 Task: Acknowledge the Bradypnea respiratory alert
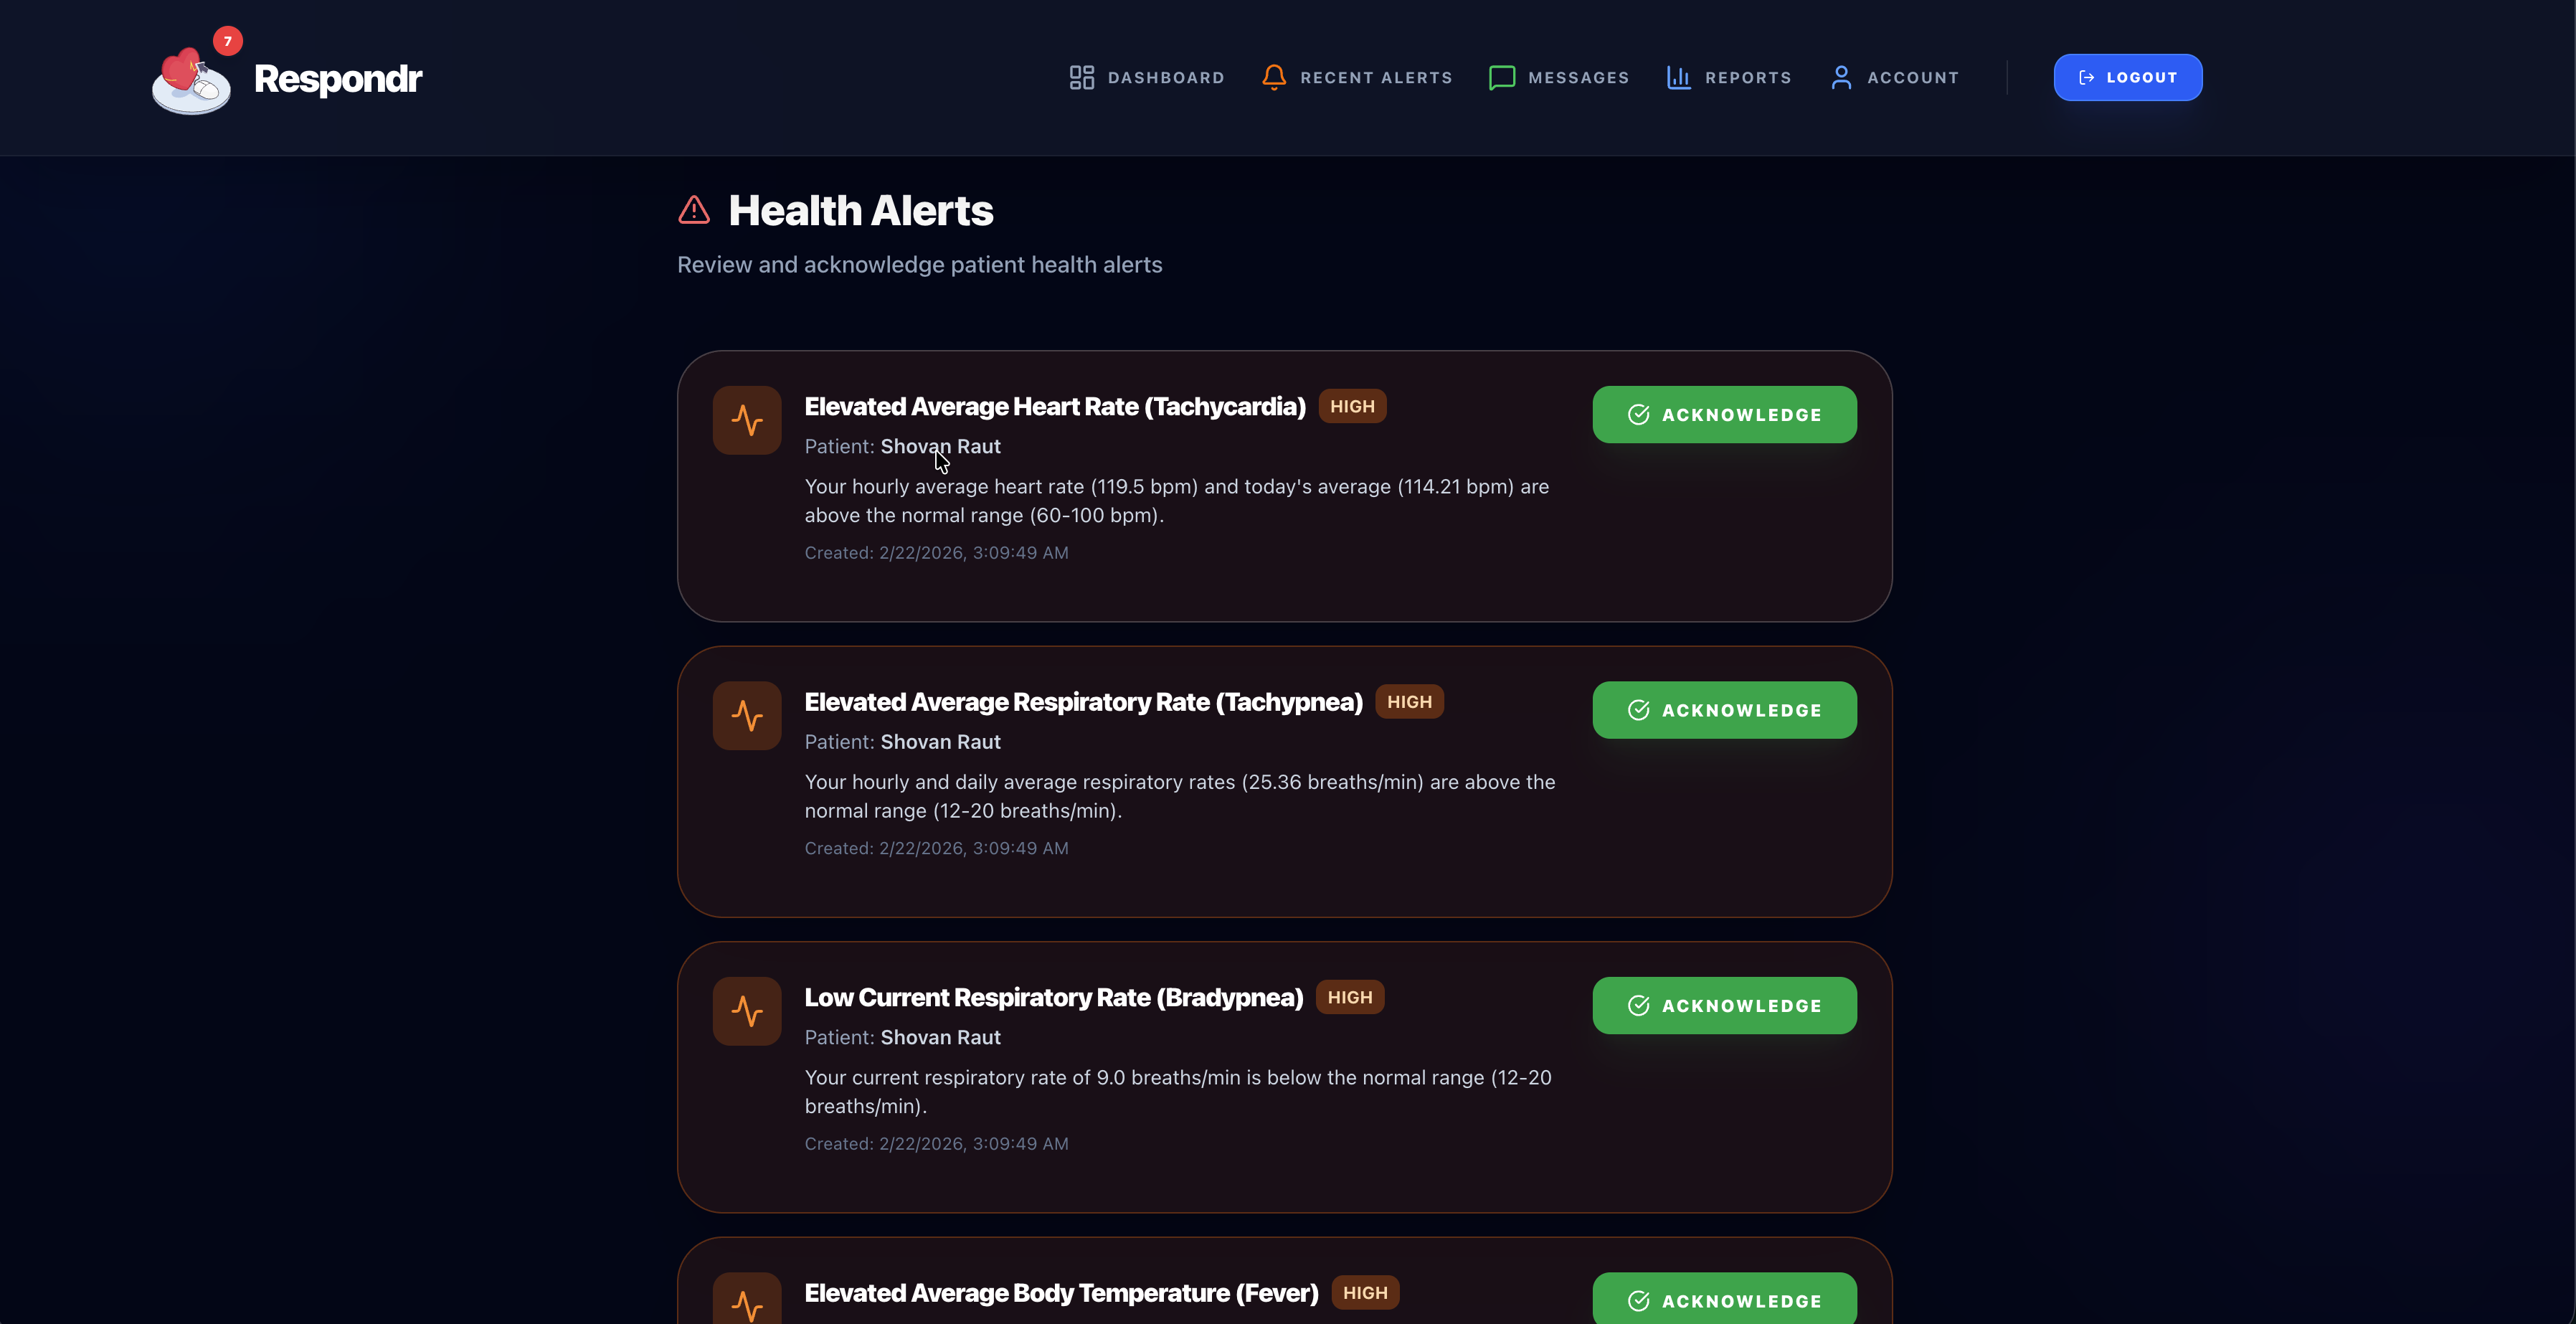pyautogui.click(x=1724, y=1006)
